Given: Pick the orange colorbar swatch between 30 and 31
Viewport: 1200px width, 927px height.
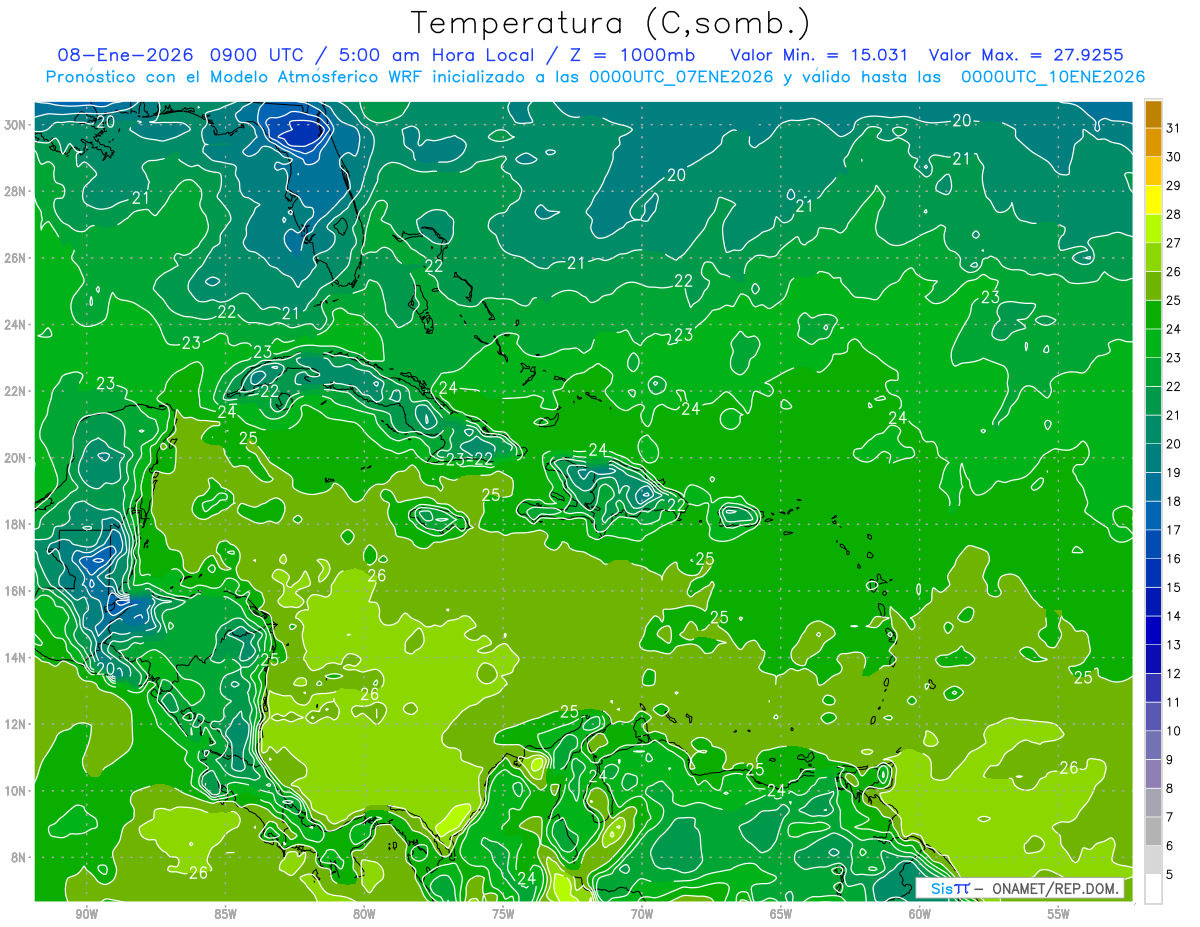Looking at the screenshot, I should (1153, 143).
